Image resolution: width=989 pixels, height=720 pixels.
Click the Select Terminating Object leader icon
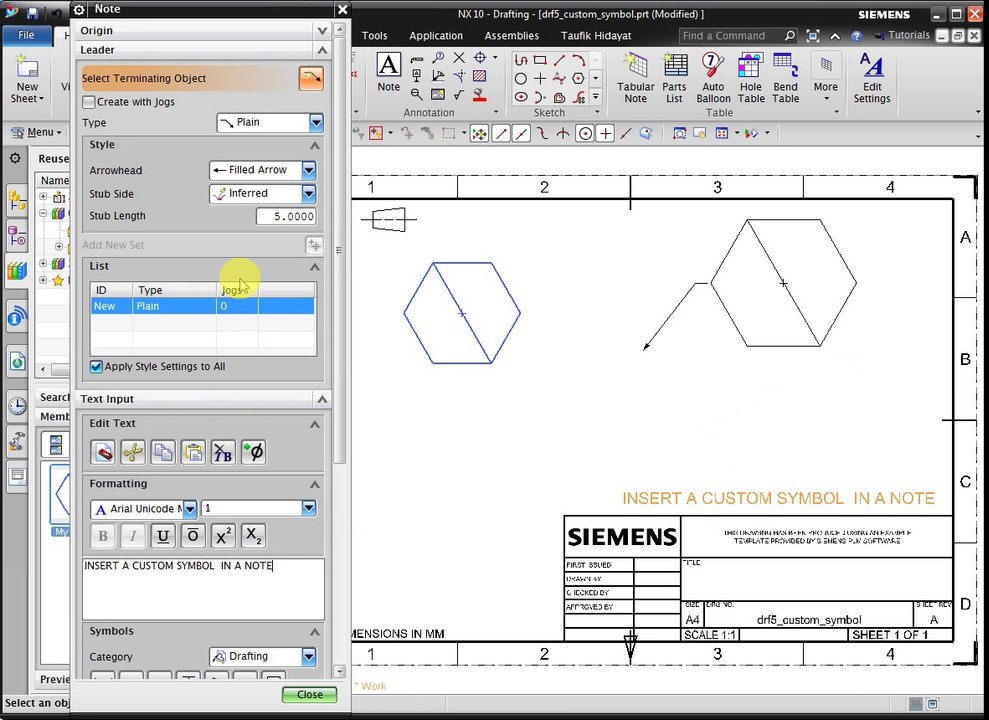[x=312, y=78]
